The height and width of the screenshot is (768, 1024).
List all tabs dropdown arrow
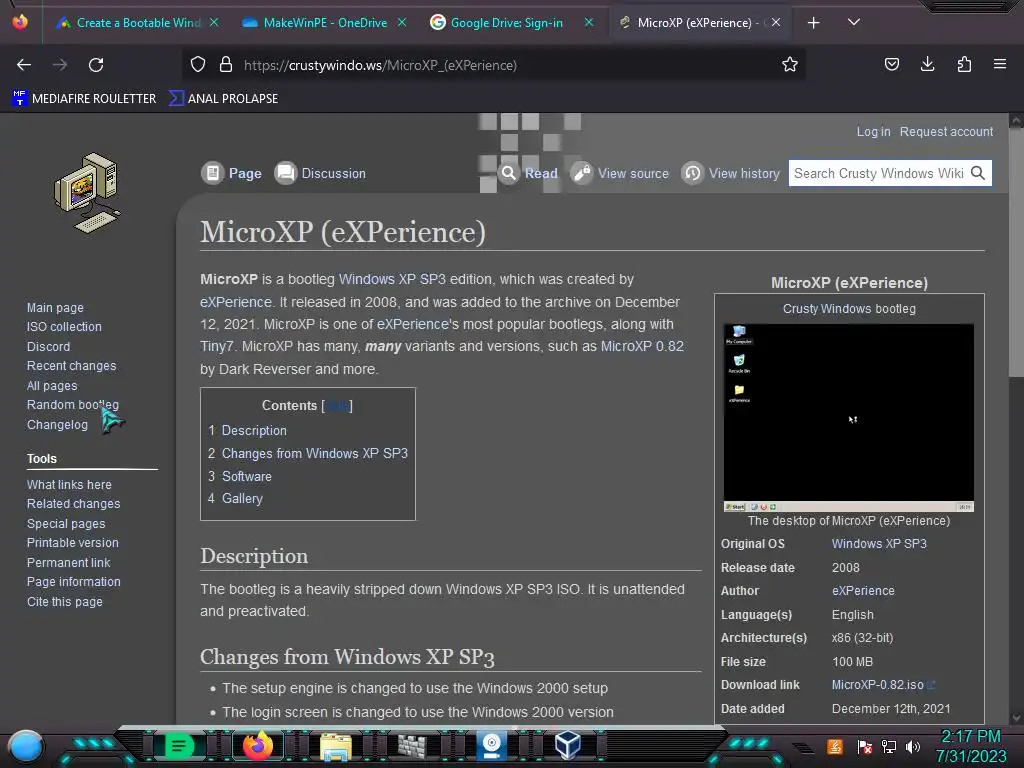coord(854,22)
